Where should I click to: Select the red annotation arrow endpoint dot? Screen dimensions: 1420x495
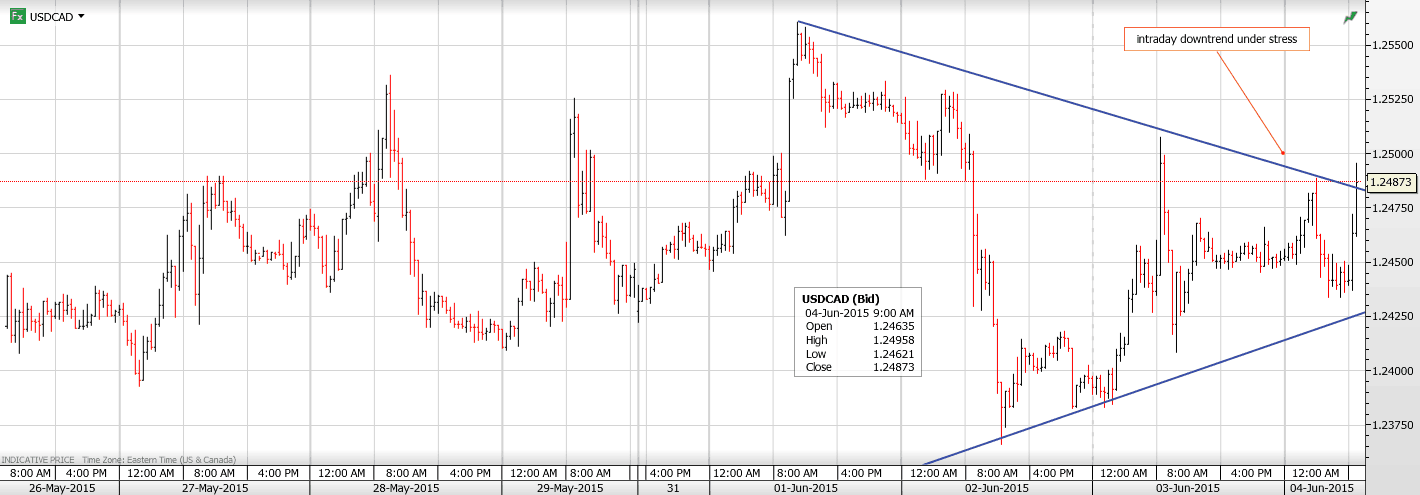[x=1283, y=153]
